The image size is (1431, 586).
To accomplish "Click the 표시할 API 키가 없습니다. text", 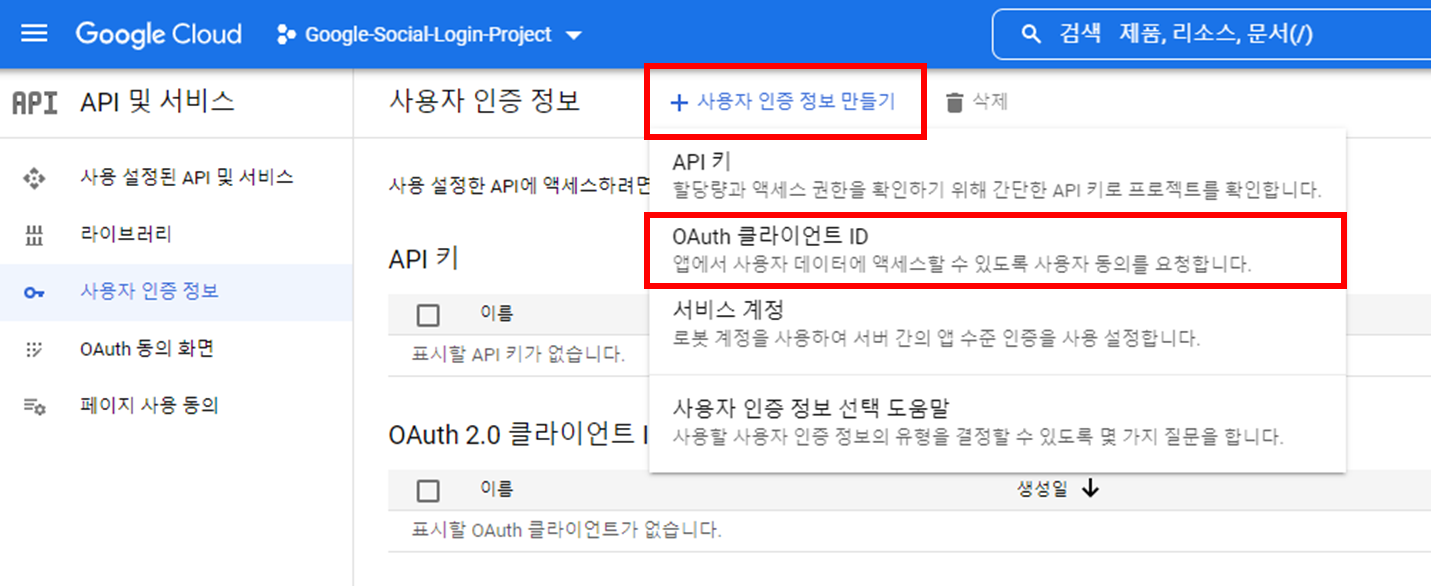I will click(518, 355).
